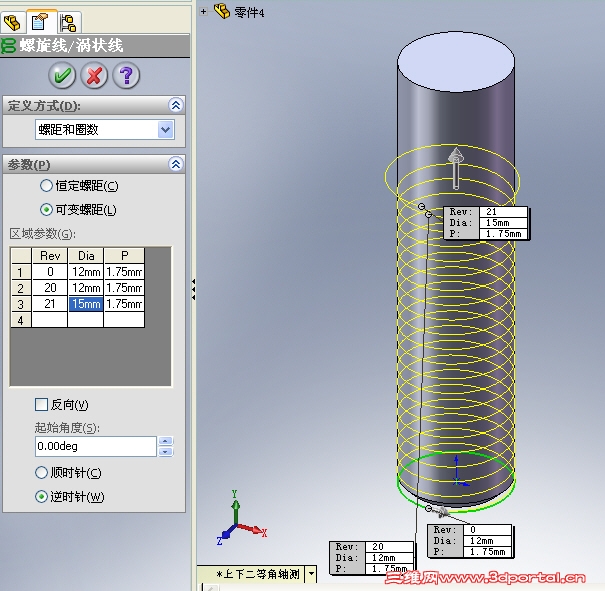The height and width of the screenshot is (591, 605).
Task: Open the ConfigurationManager tab
Action: pyautogui.click(x=69, y=22)
